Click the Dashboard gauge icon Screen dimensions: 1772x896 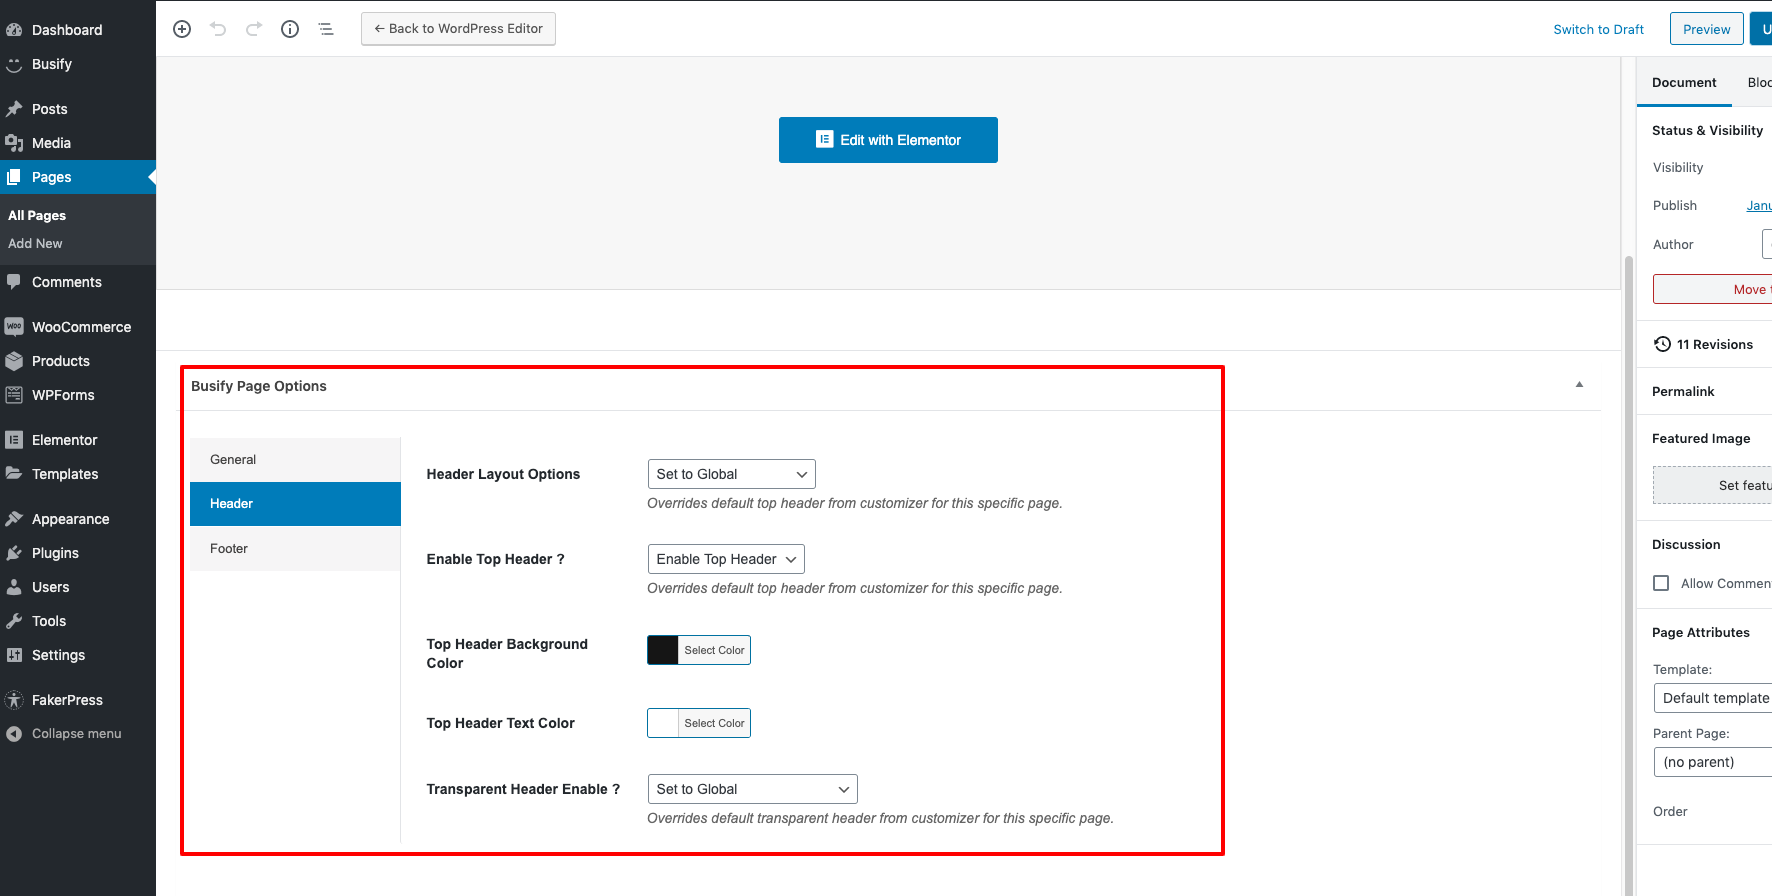coord(14,30)
